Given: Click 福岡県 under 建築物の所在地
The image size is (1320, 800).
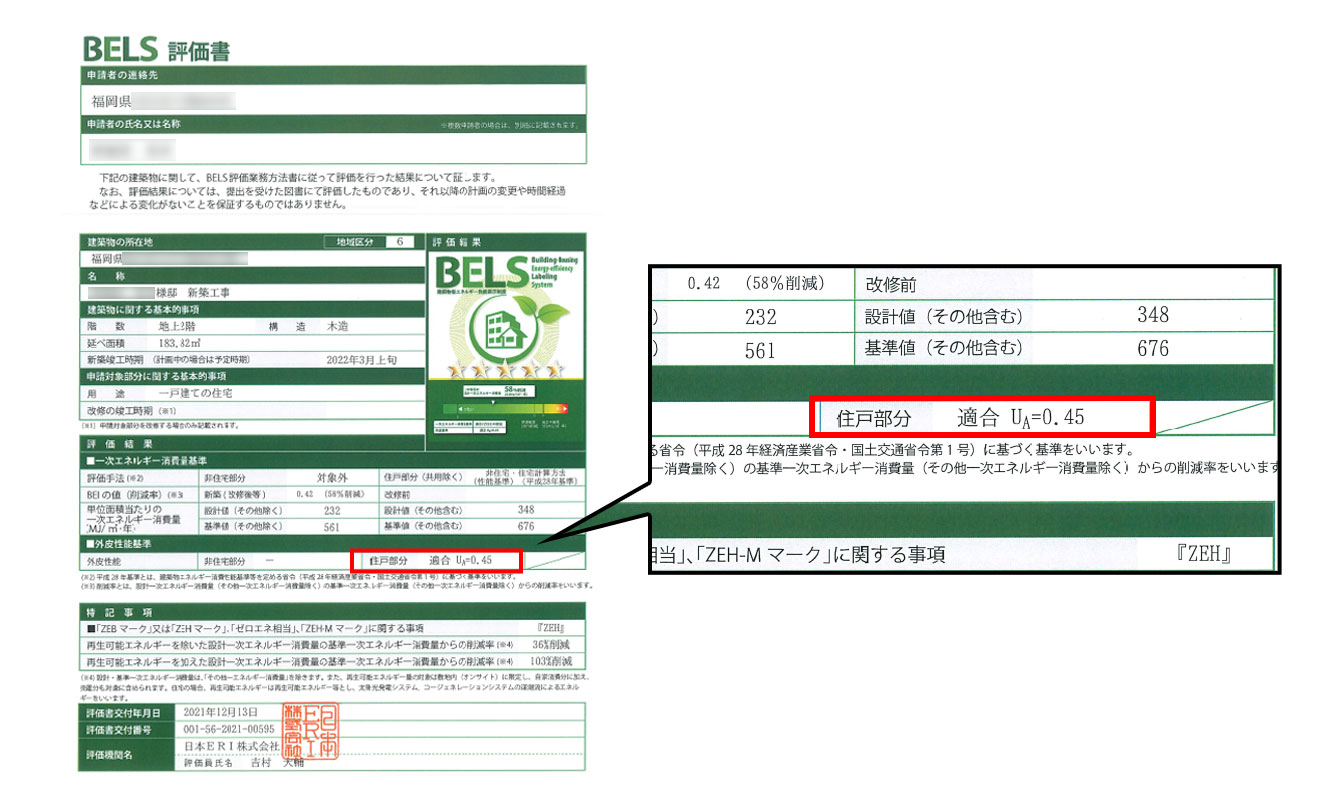Looking at the screenshot, I should pyautogui.click(x=106, y=259).
